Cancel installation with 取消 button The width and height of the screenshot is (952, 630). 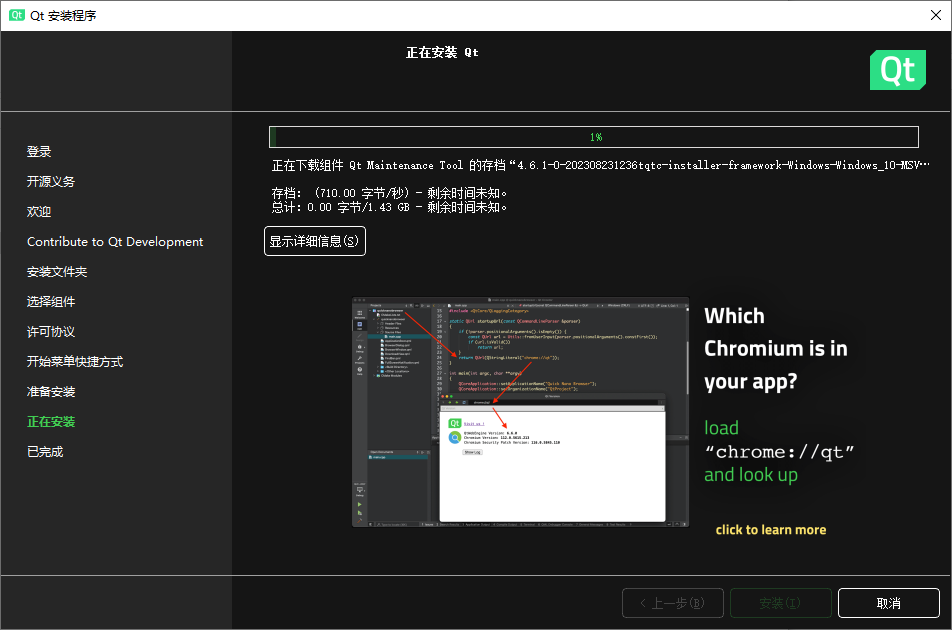[x=888, y=603]
